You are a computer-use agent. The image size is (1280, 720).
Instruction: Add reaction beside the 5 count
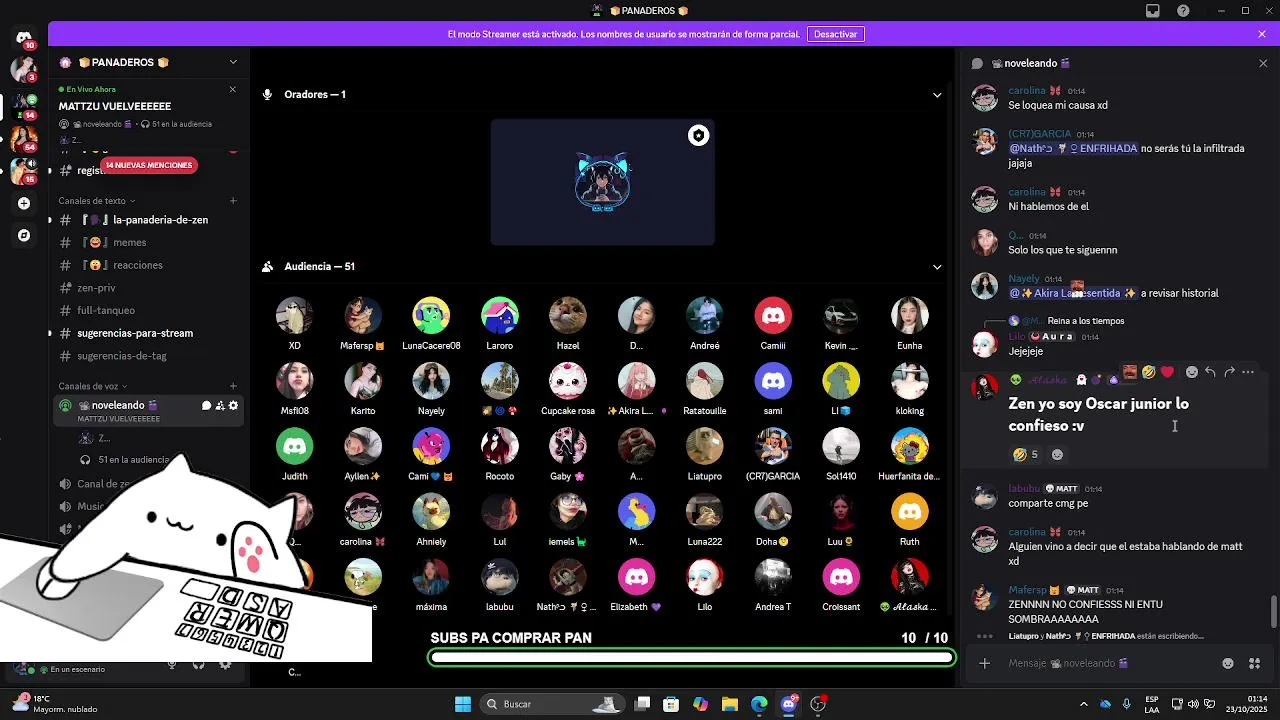click(x=1057, y=454)
